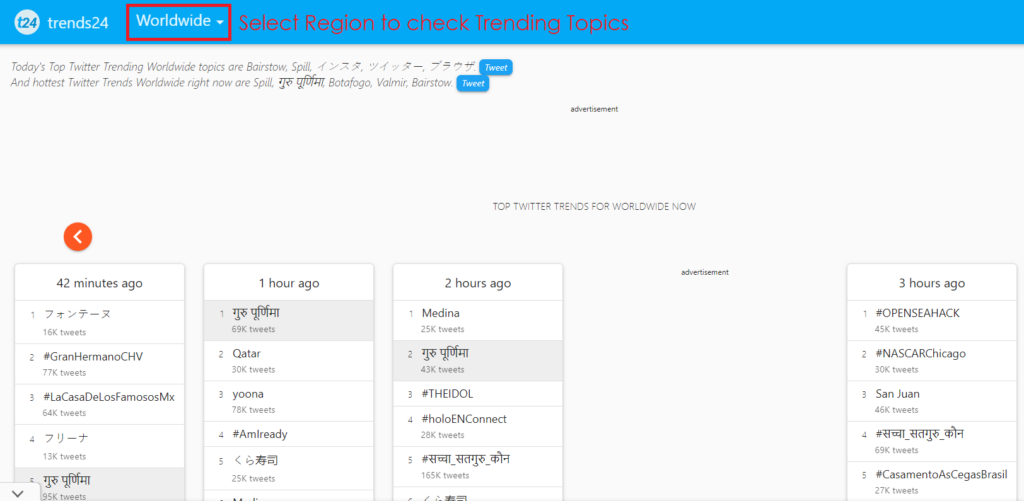Open #OPENSEAHACK trend
The width and height of the screenshot is (1024, 501).
point(918,314)
